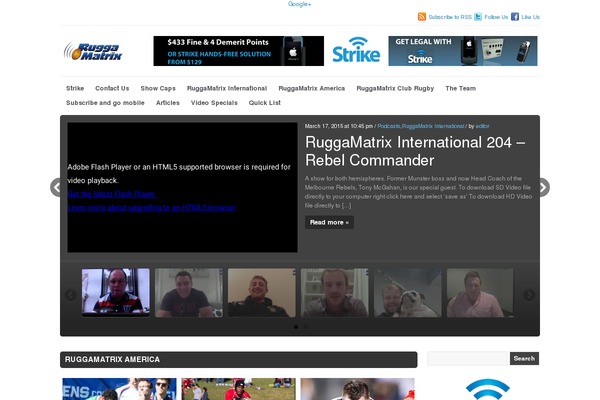Click Get the latest Flash Player link
This screenshot has height=400, width=600.
point(111,194)
